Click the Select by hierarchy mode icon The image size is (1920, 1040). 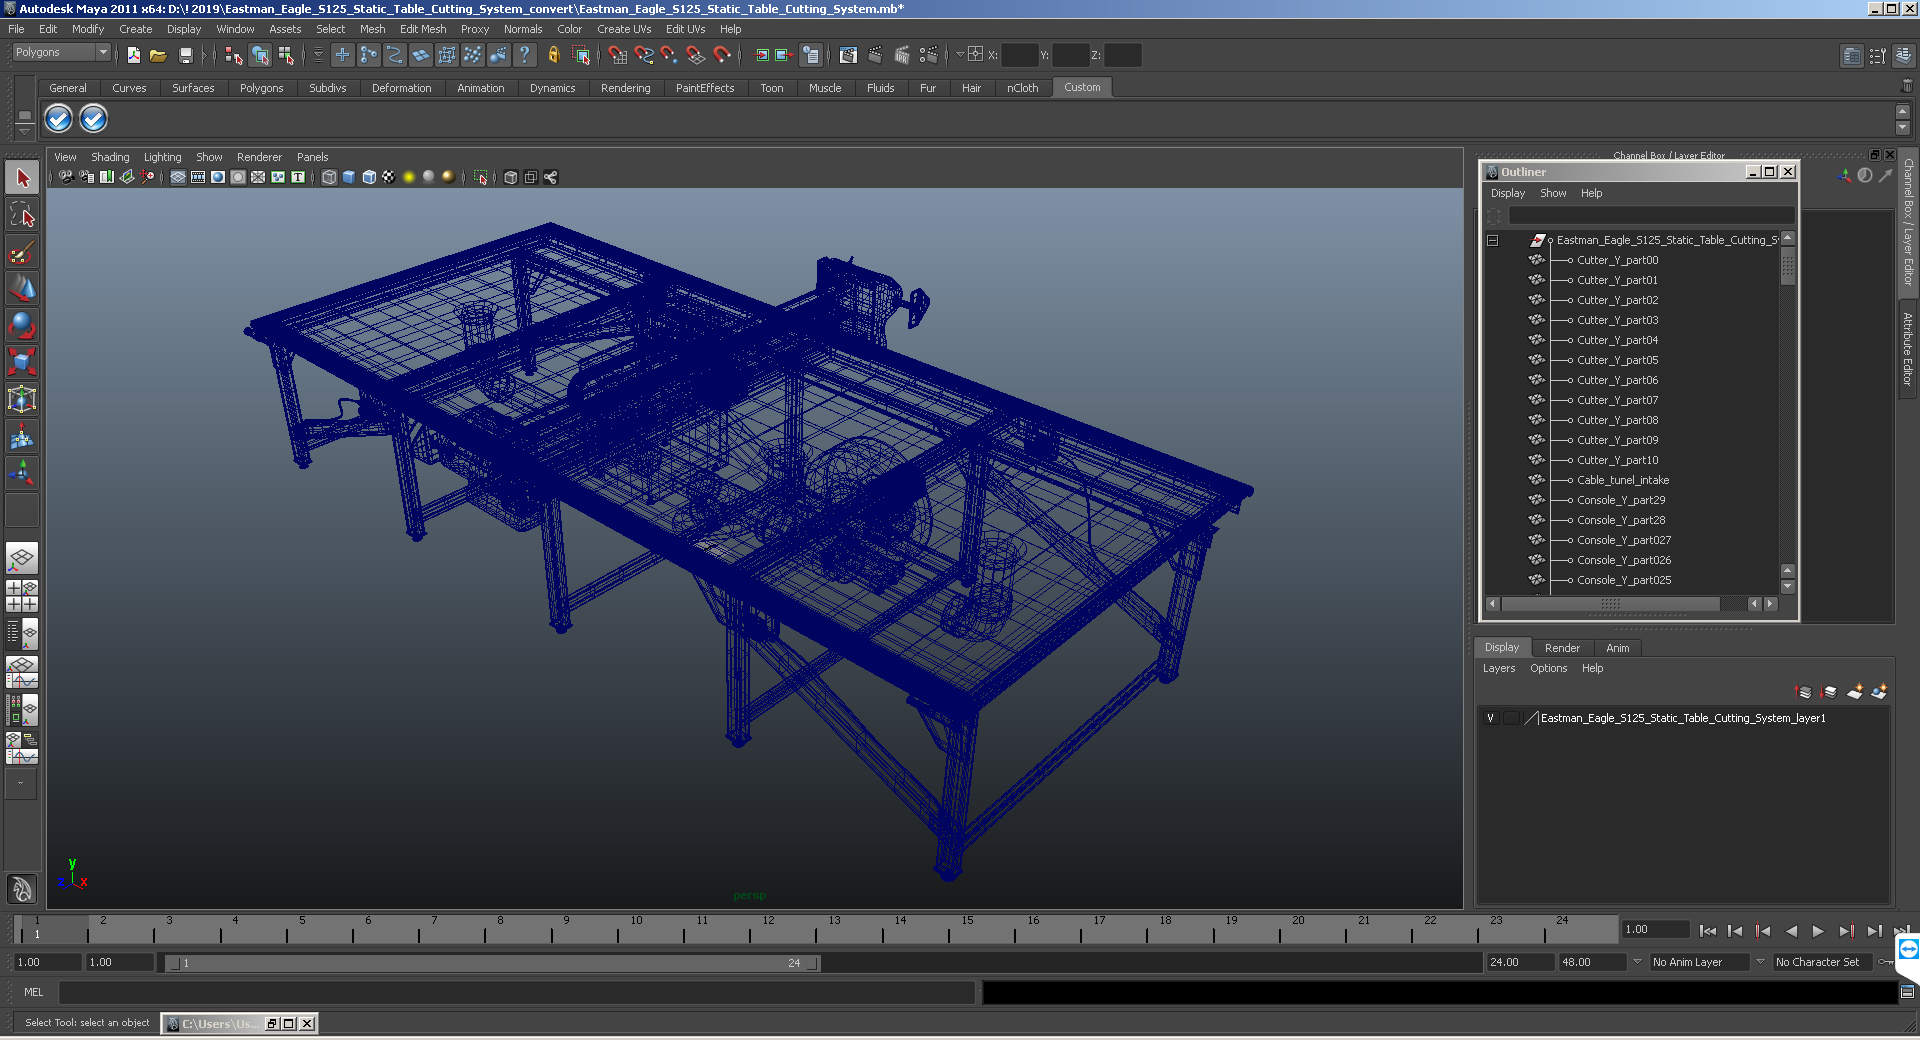[234, 55]
